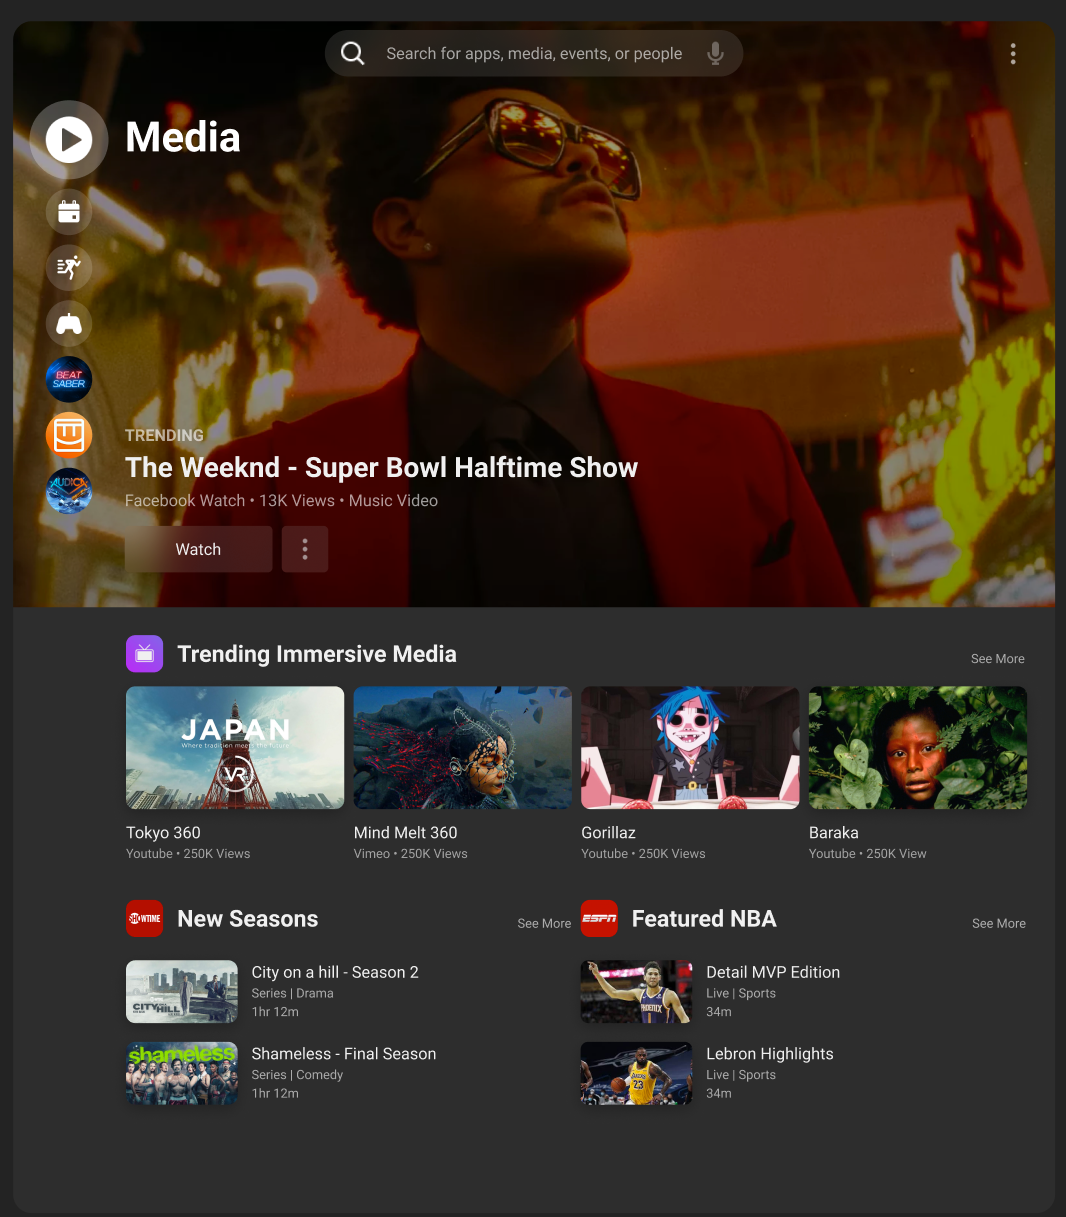Screen dimensions: 1066x1217
Task: Focus the search input field
Action: (534, 53)
